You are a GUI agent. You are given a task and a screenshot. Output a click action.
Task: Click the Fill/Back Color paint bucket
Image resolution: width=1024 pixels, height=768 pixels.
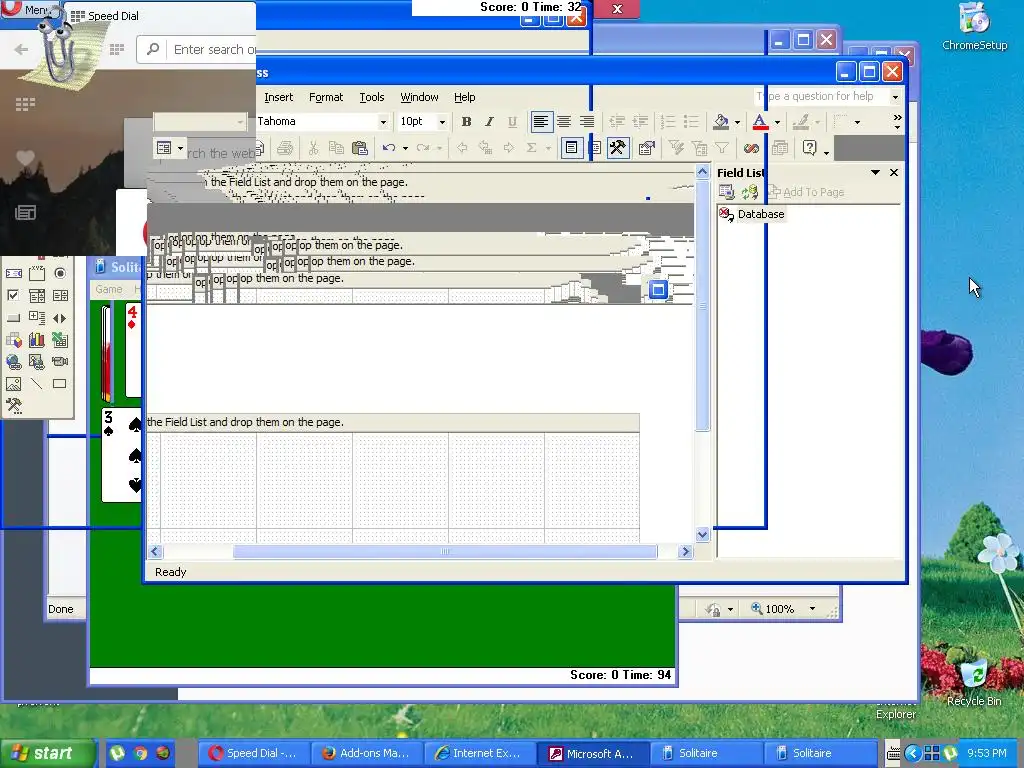(x=721, y=121)
